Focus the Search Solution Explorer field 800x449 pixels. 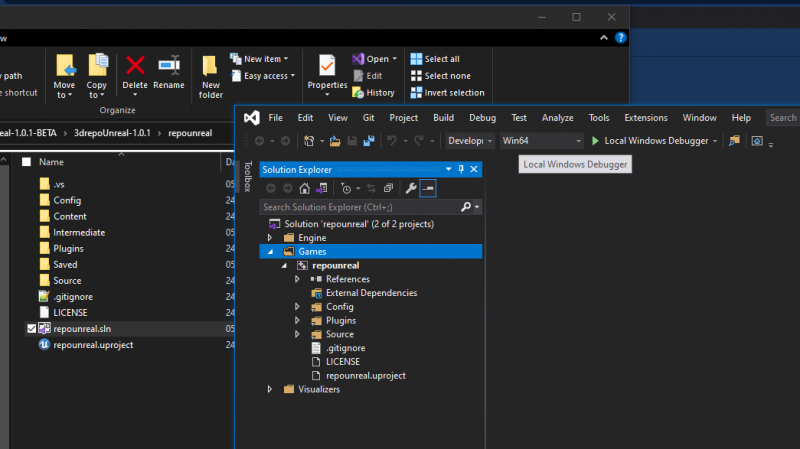360,207
